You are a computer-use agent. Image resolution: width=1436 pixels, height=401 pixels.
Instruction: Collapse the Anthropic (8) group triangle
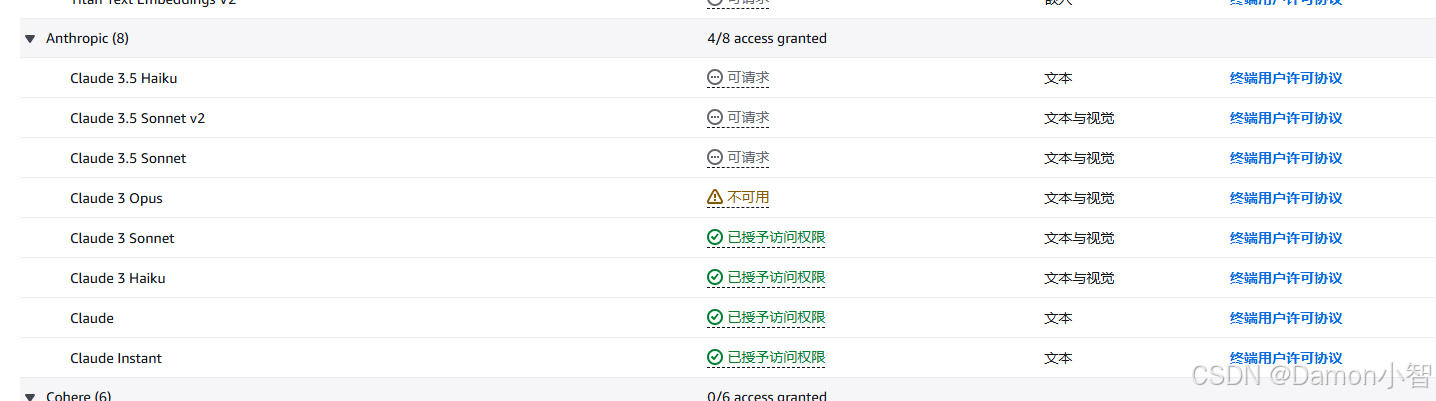tap(30, 39)
